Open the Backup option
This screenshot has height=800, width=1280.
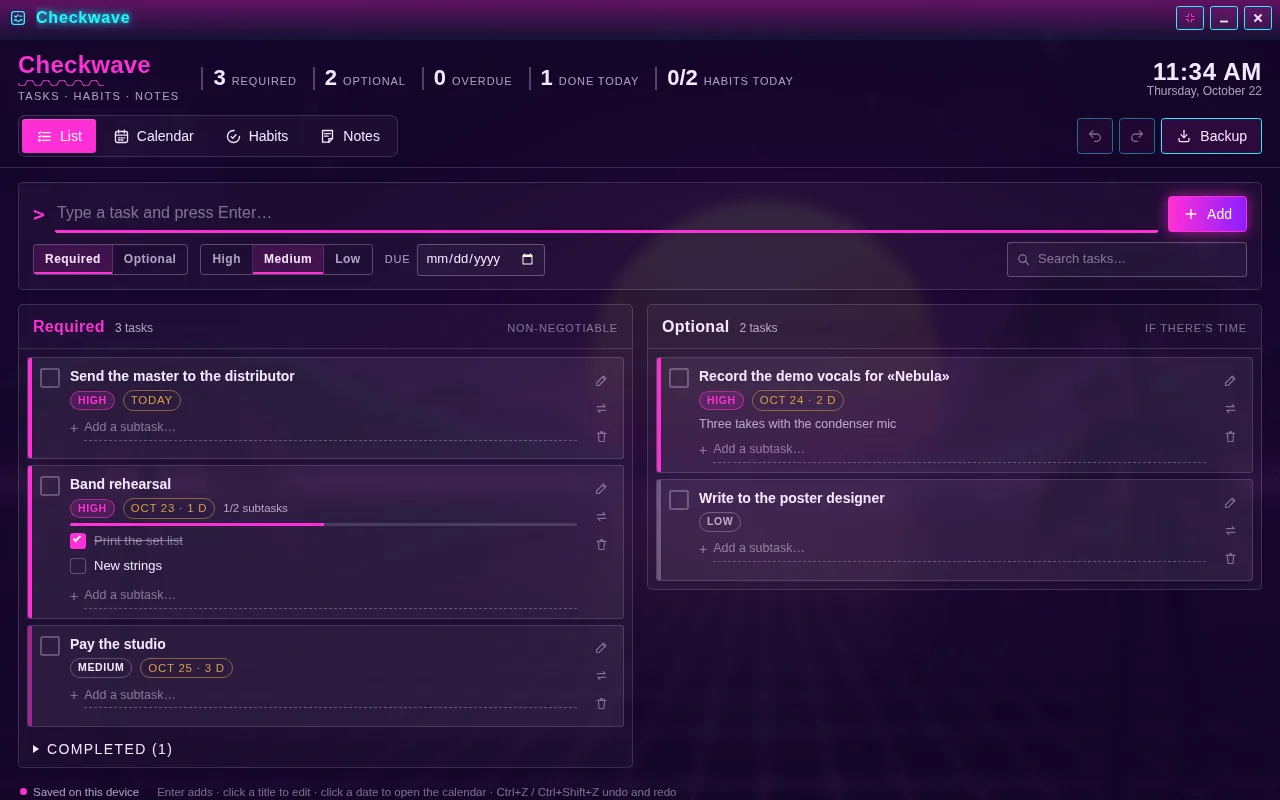(x=1211, y=136)
